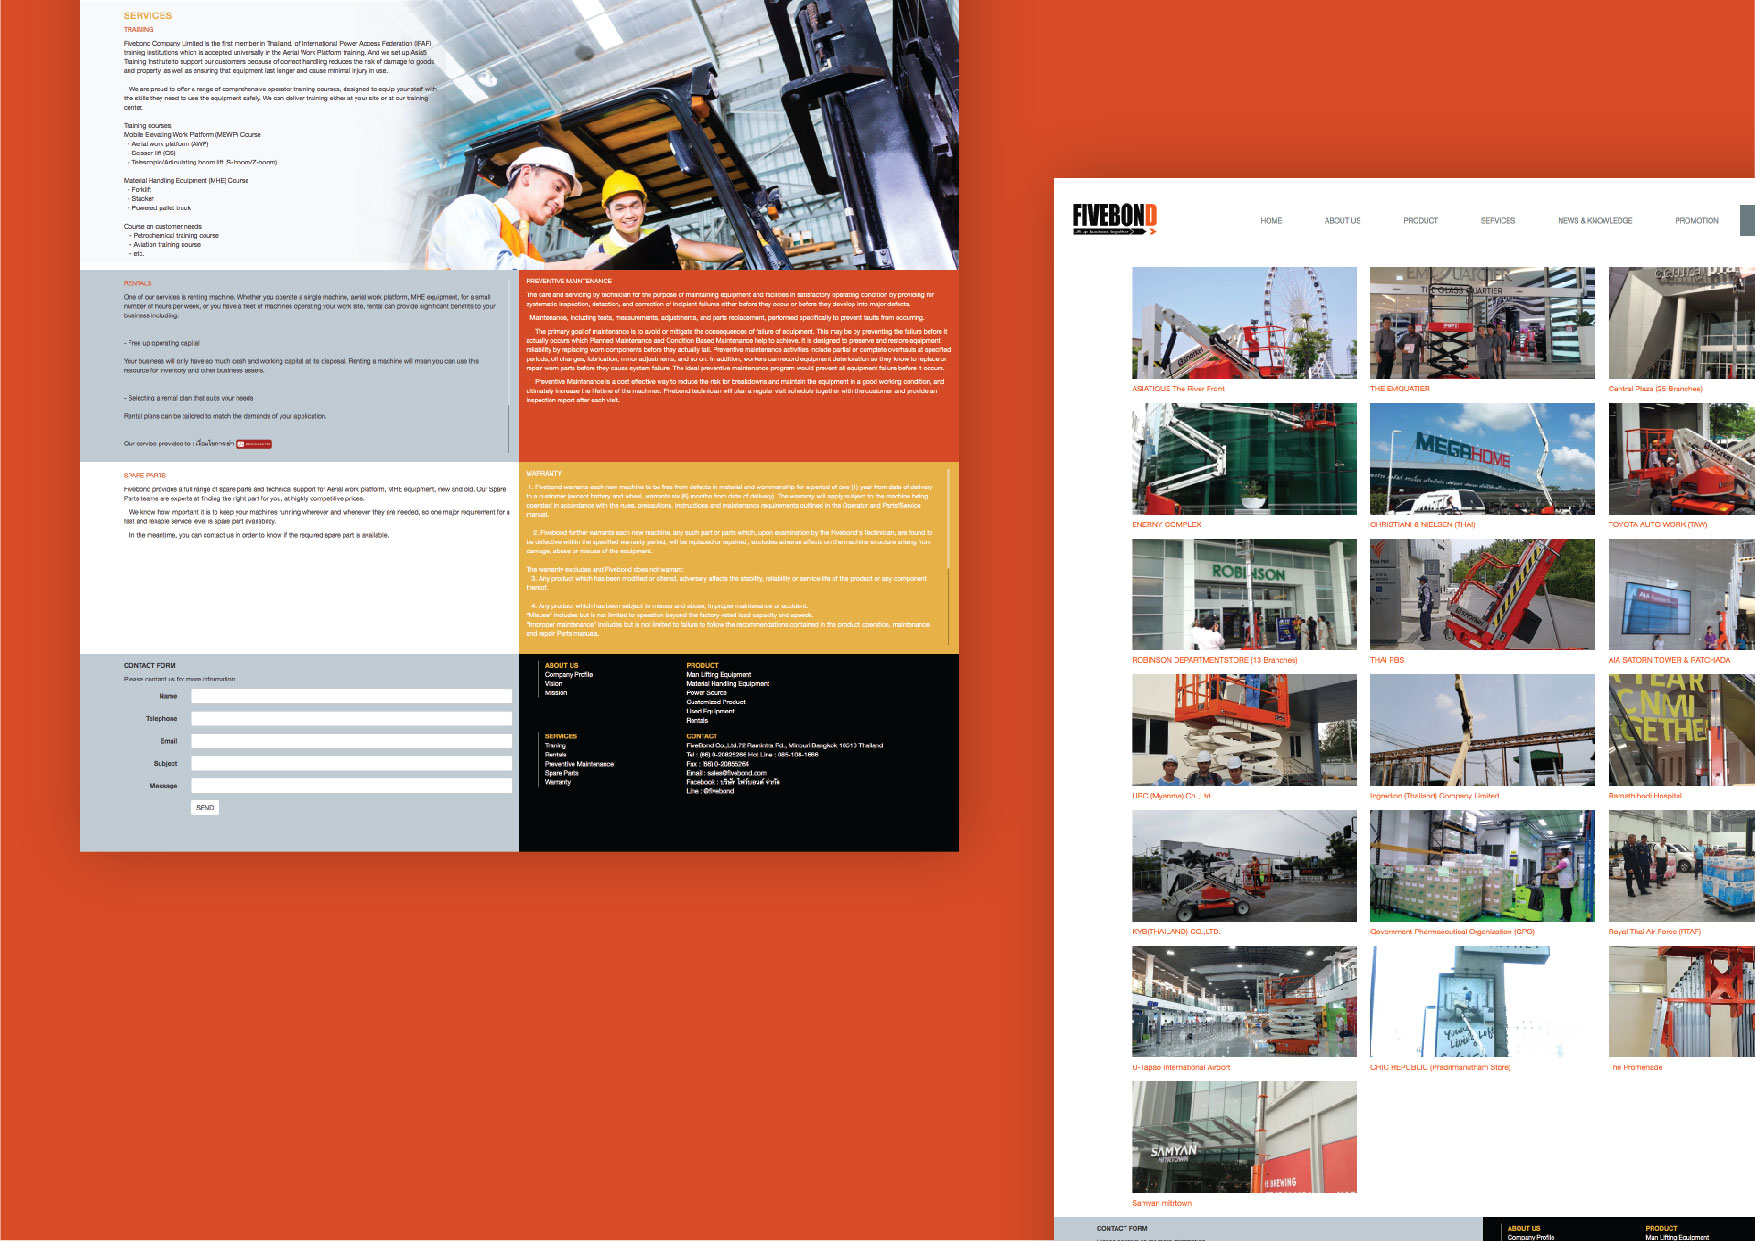Open SERVICES in the top navigation
Image resolution: width=1755 pixels, height=1241 pixels.
click(1497, 221)
